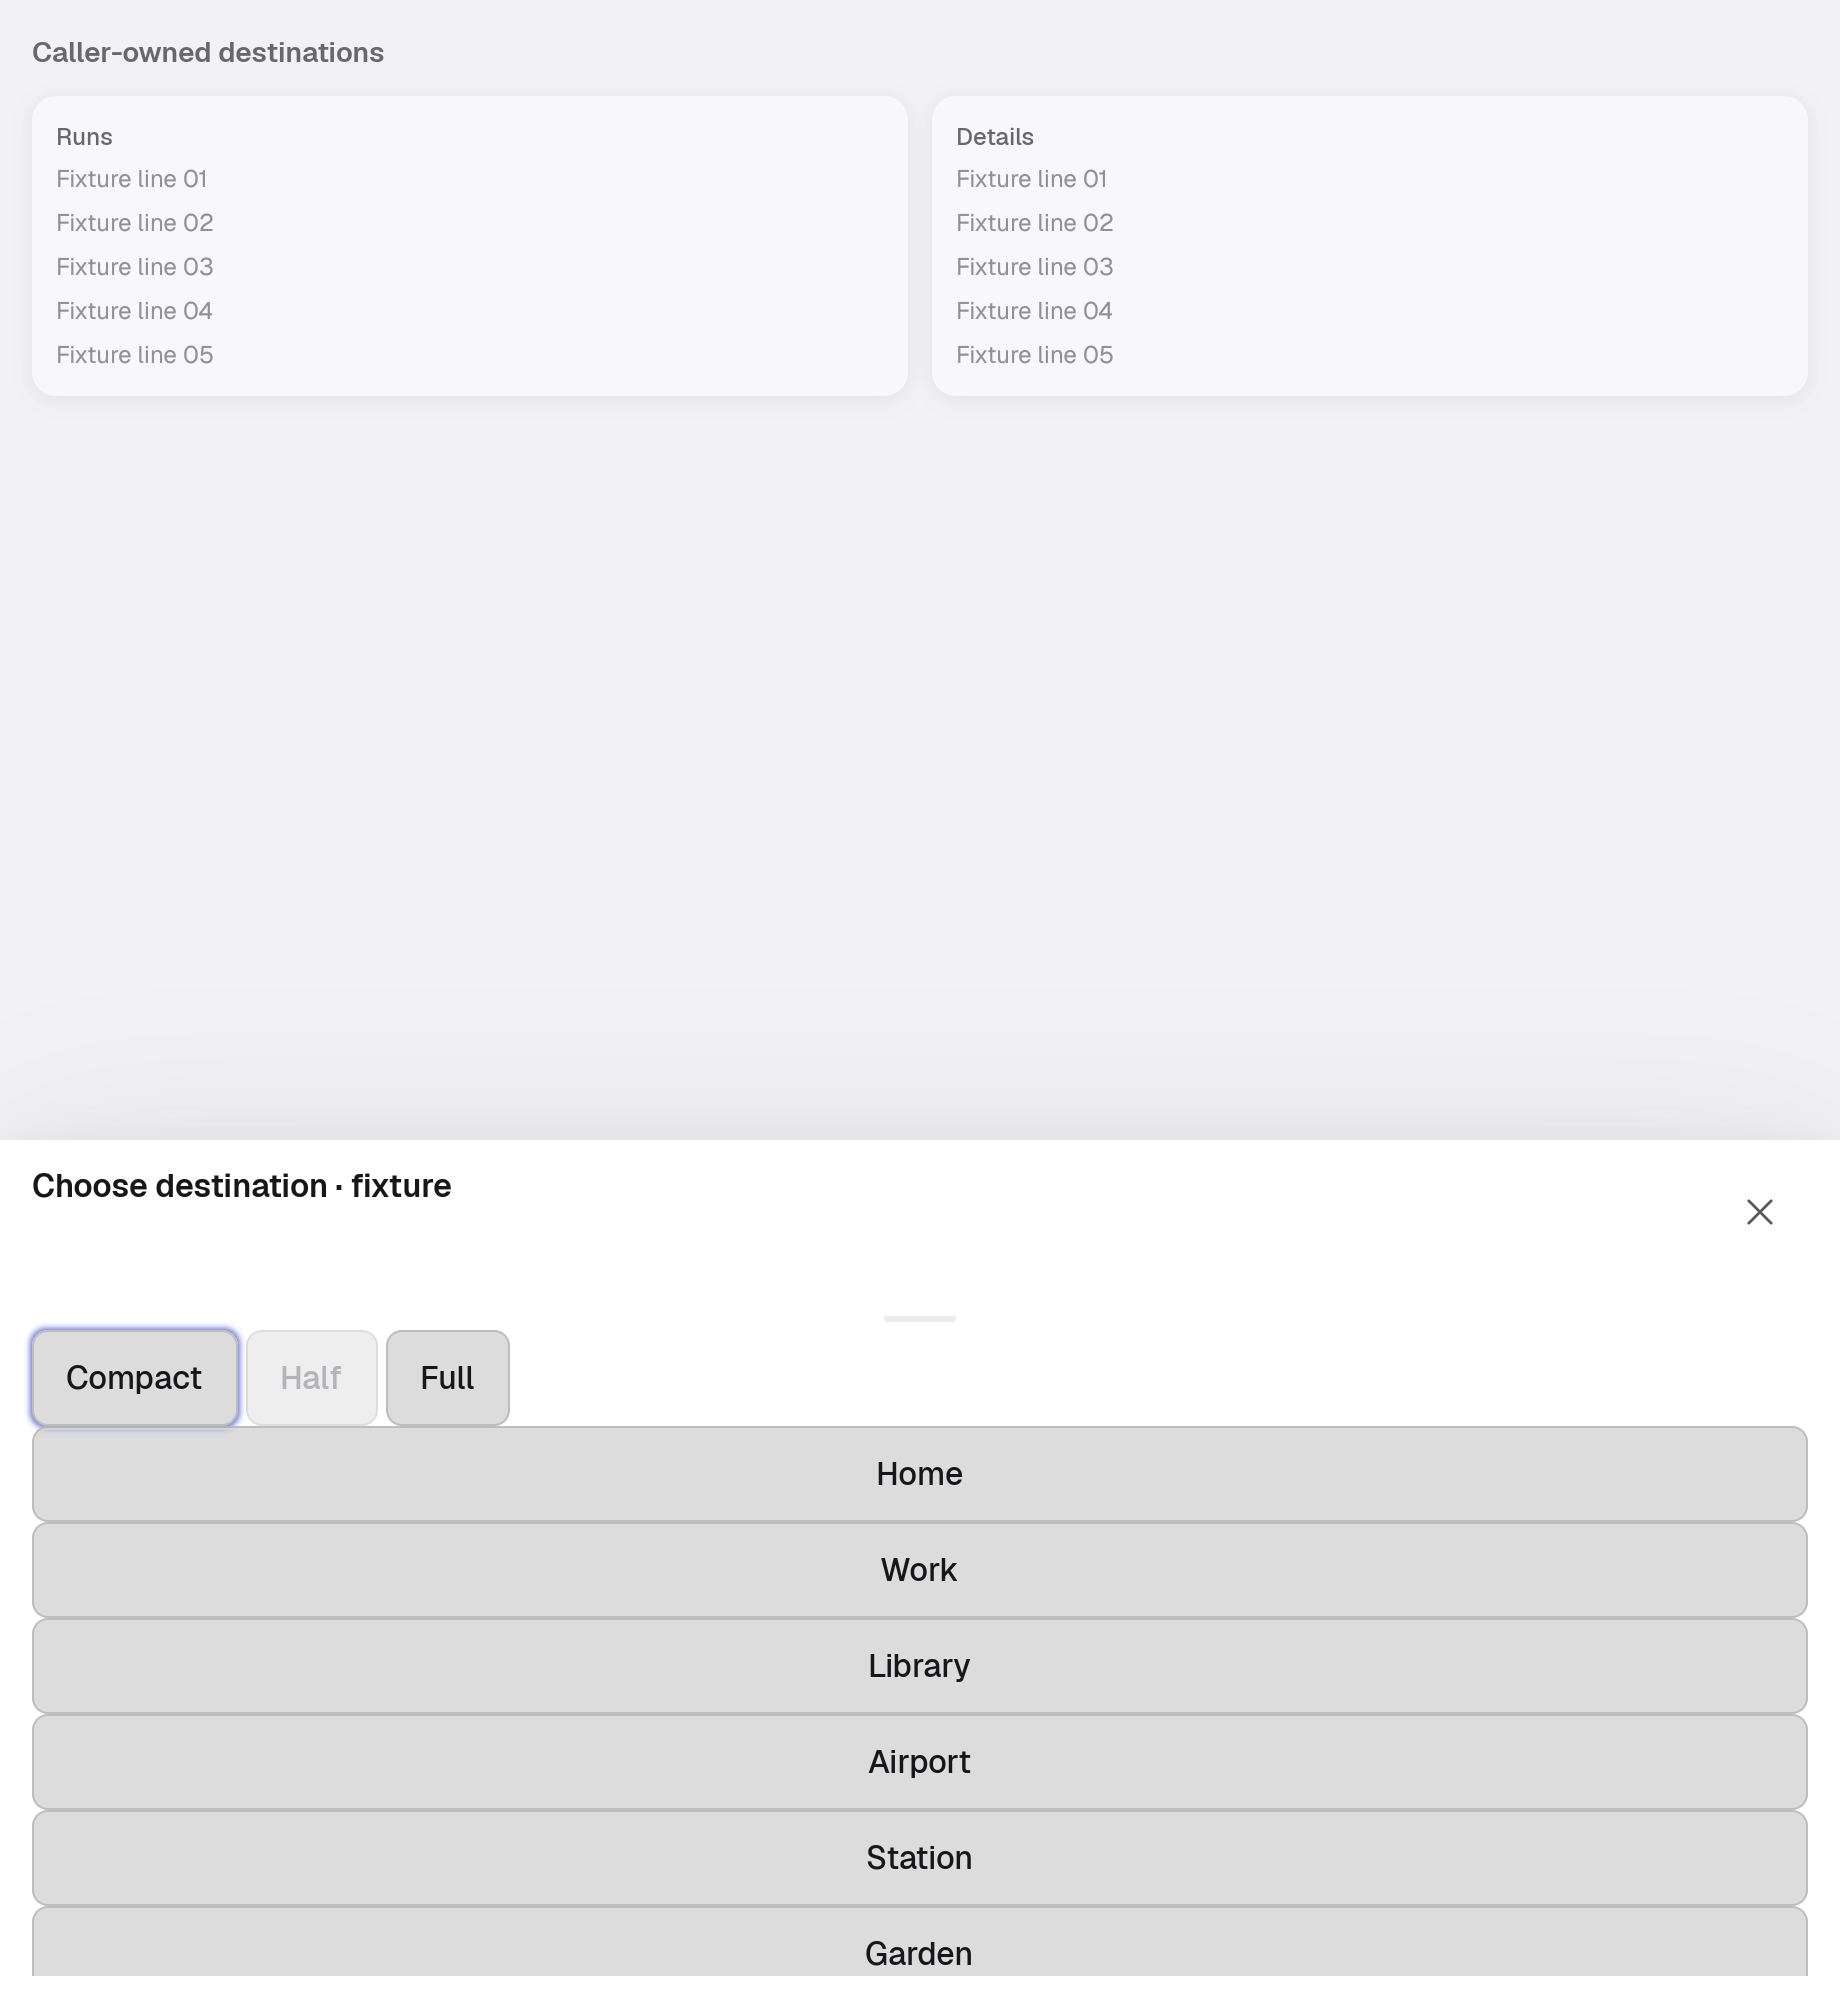
Task: Choose Work as destination
Action: coord(920,1570)
